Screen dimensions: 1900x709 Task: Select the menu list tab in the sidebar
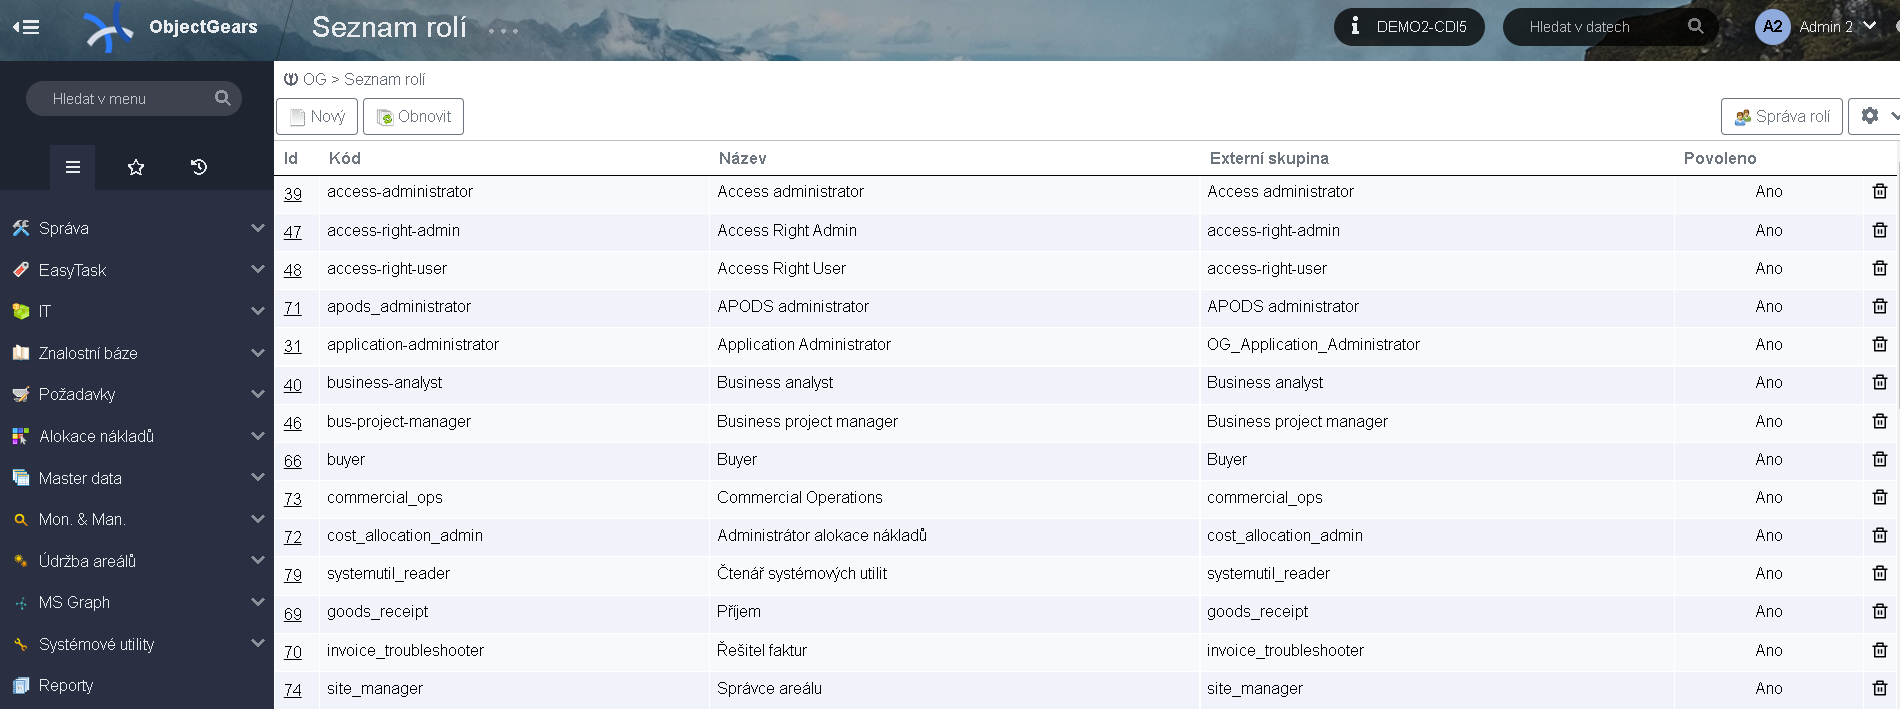tap(73, 167)
